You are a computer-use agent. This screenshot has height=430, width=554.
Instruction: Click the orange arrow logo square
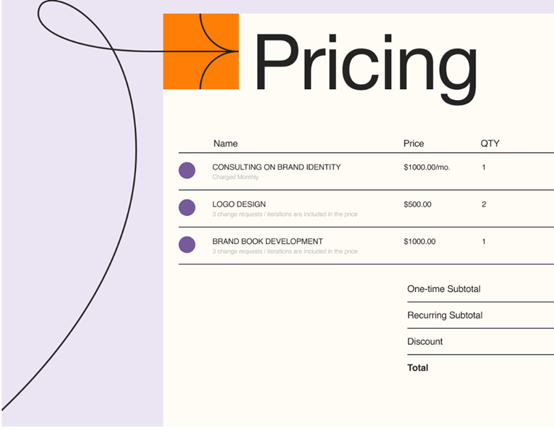[x=201, y=51]
